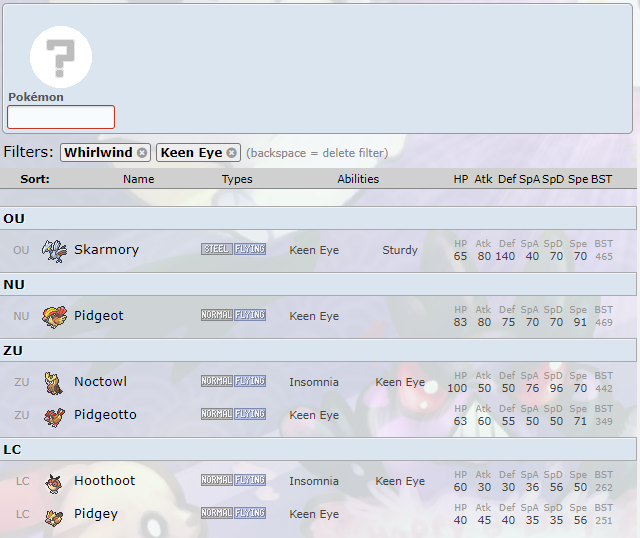Click the Noctowl sprite icon
The height and width of the screenshot is (538, 640).
point(54,383)
